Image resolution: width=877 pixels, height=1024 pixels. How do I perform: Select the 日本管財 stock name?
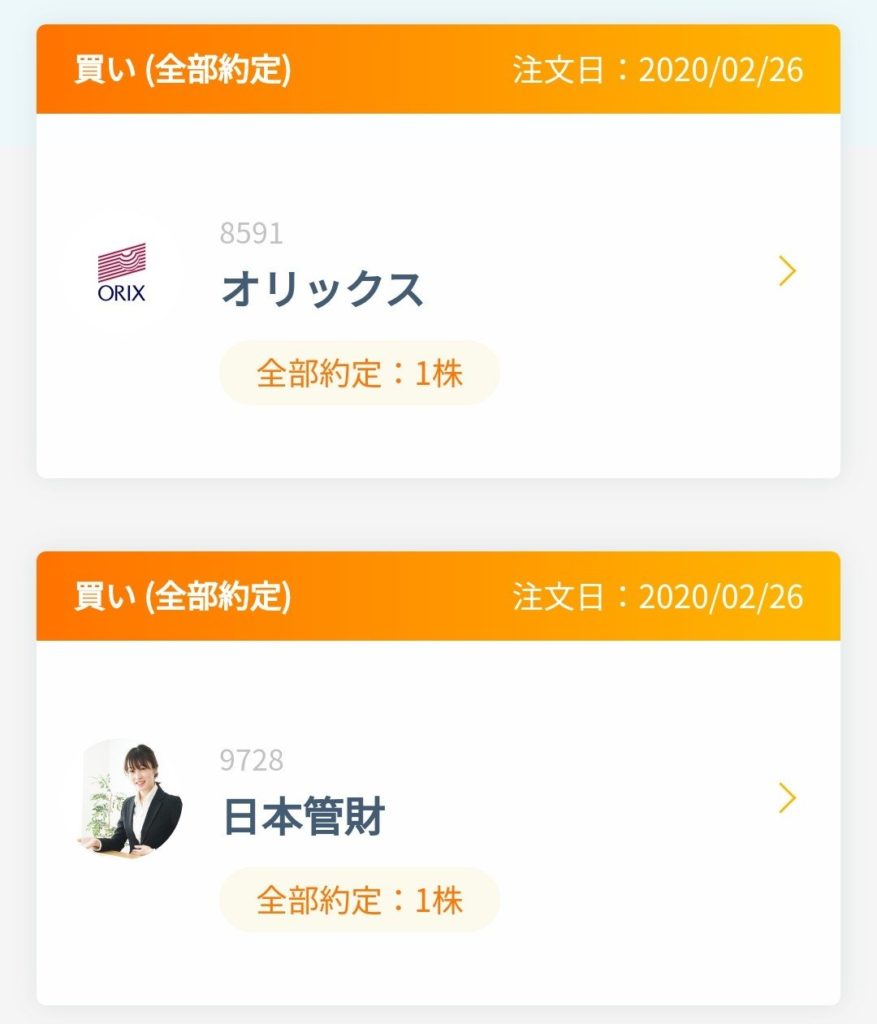coord(304,816)
